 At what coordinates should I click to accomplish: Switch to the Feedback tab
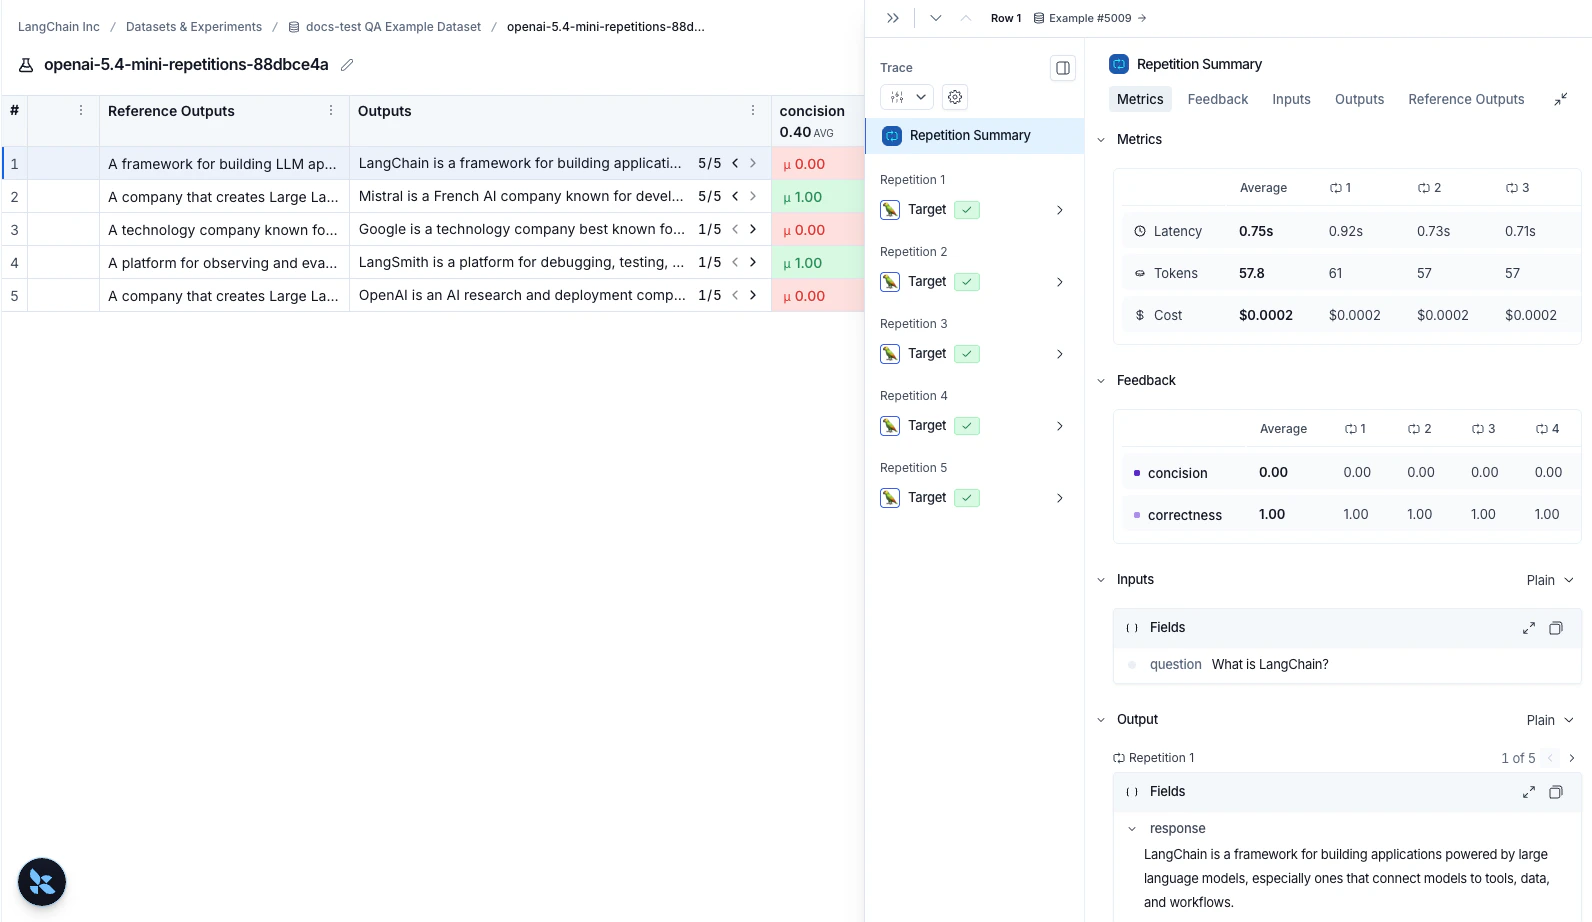pos(1217,99)
